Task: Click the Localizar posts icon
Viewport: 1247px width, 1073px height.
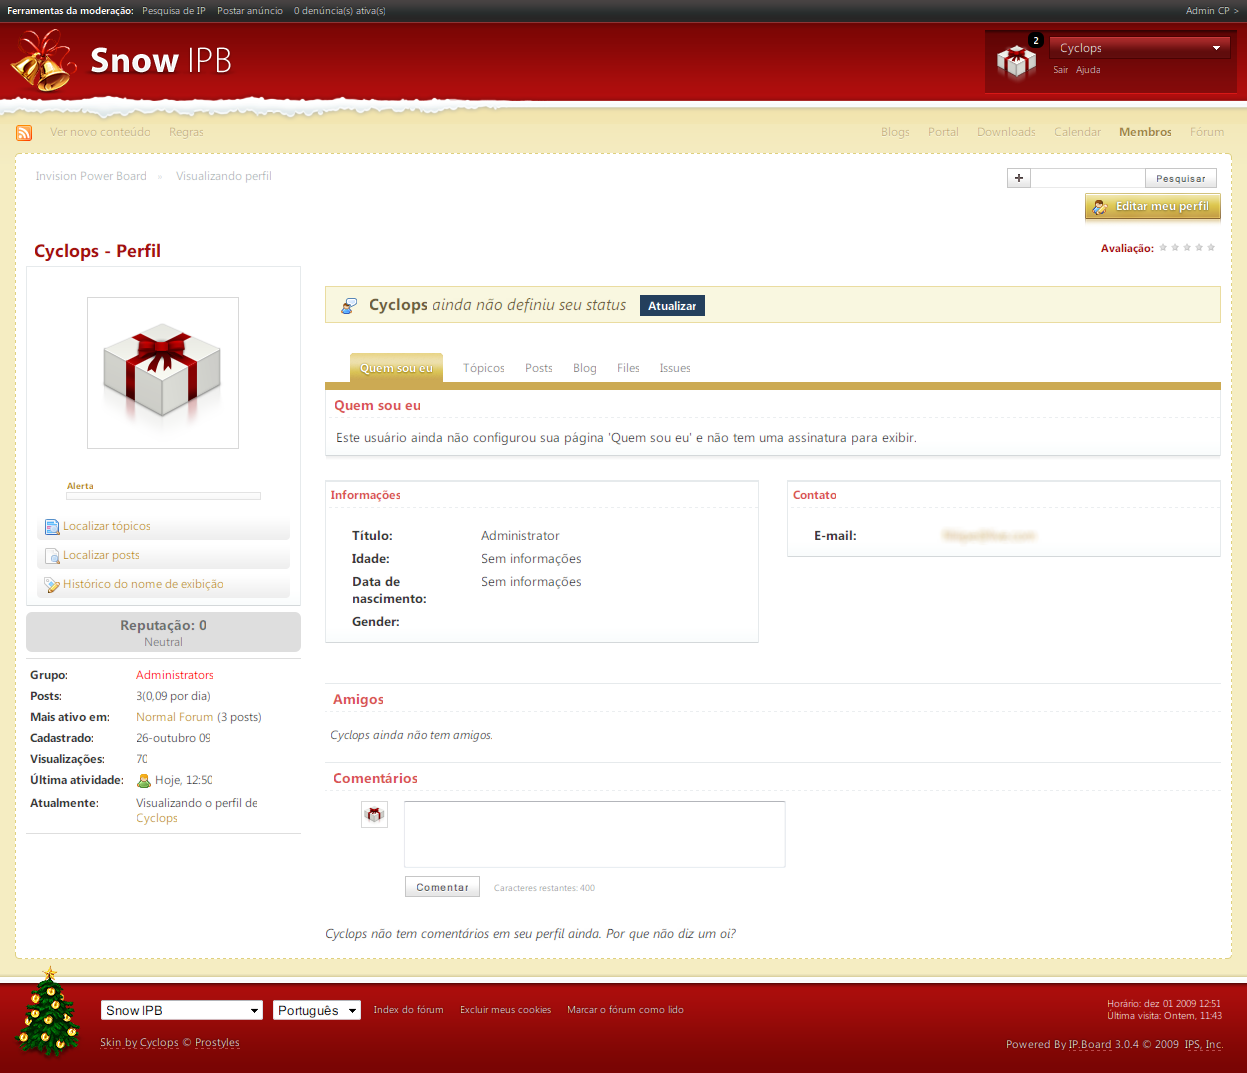Action: tap(52, 556)
